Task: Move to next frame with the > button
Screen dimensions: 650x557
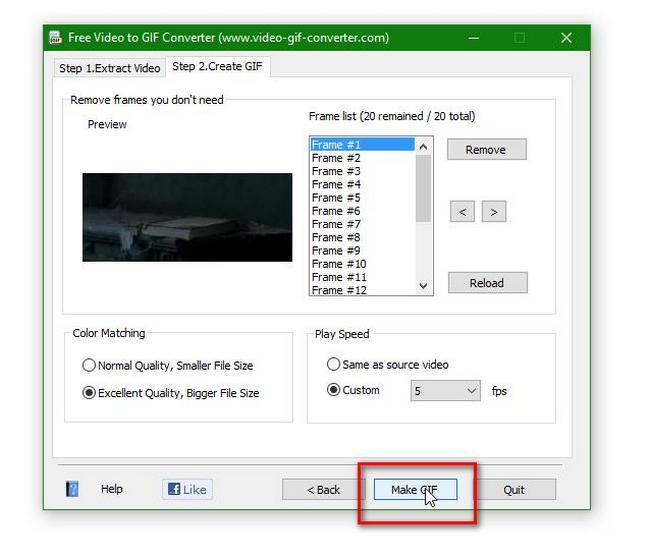Action: coord(494,212)
